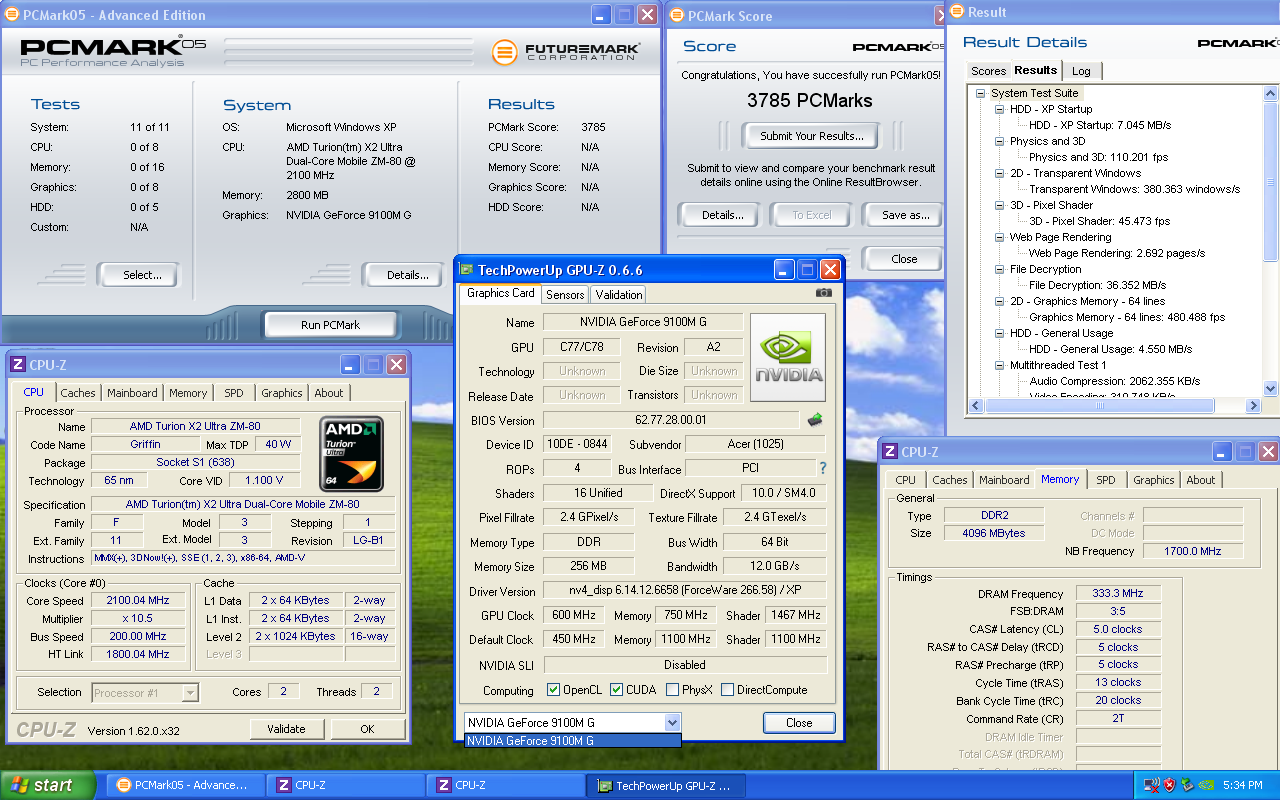1280x800 pixels.
Task: Click the NVIDIA logo in GPU-Z
Action: (x=788, y=359)
